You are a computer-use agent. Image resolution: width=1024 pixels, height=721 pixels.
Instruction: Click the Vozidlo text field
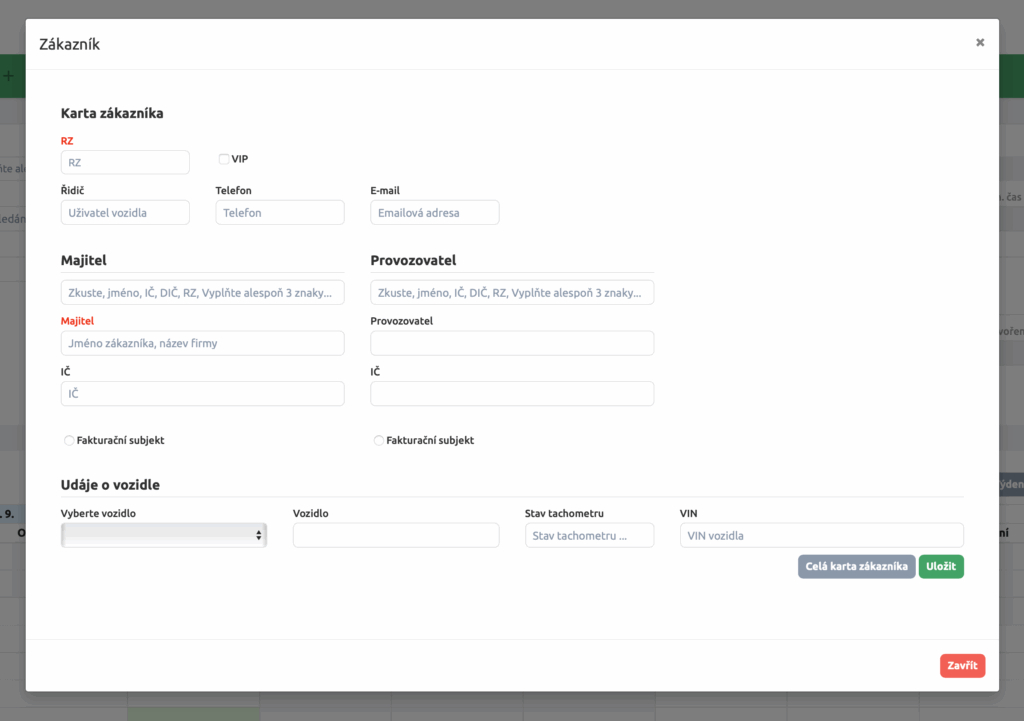pos(396,535)
